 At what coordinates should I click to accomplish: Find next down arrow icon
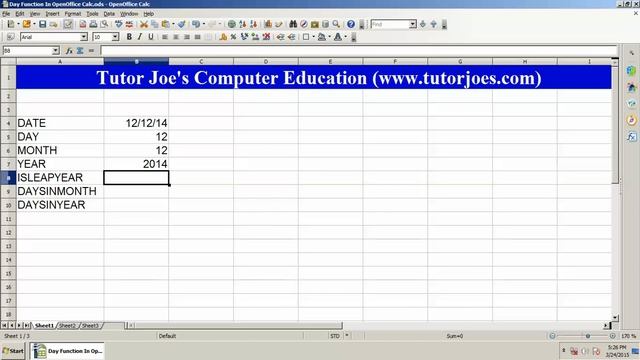pos(423,24)
